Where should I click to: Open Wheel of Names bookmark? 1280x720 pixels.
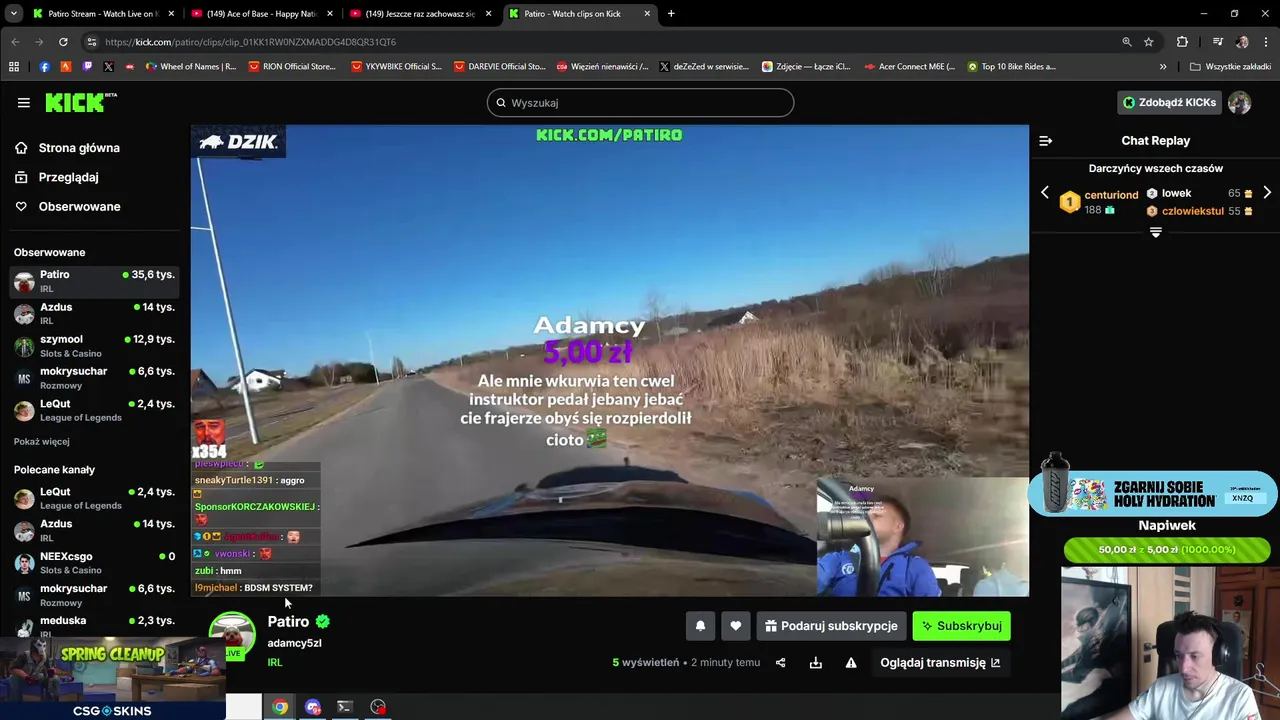pyautogui.click(x=191, y=67)
